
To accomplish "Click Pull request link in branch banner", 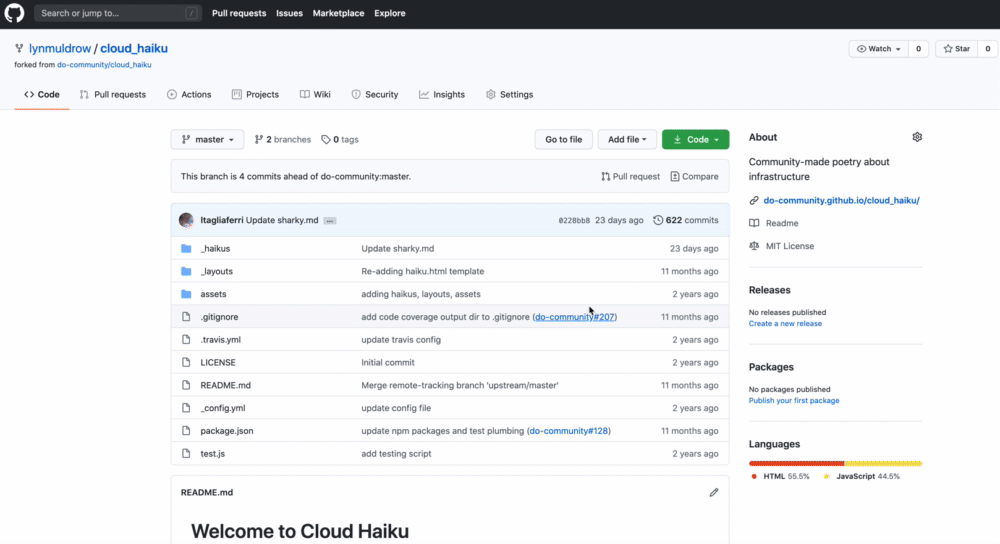I will (630, 177).
